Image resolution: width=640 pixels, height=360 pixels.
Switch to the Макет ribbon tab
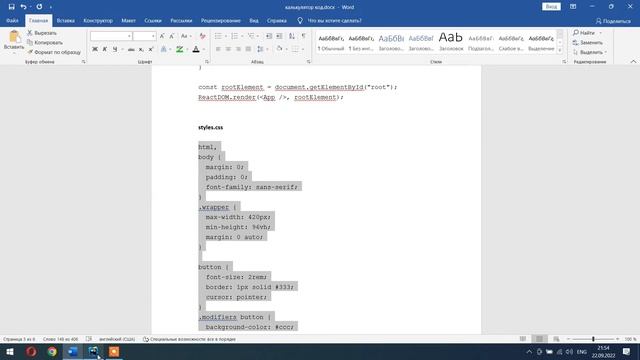pos(128,20)
